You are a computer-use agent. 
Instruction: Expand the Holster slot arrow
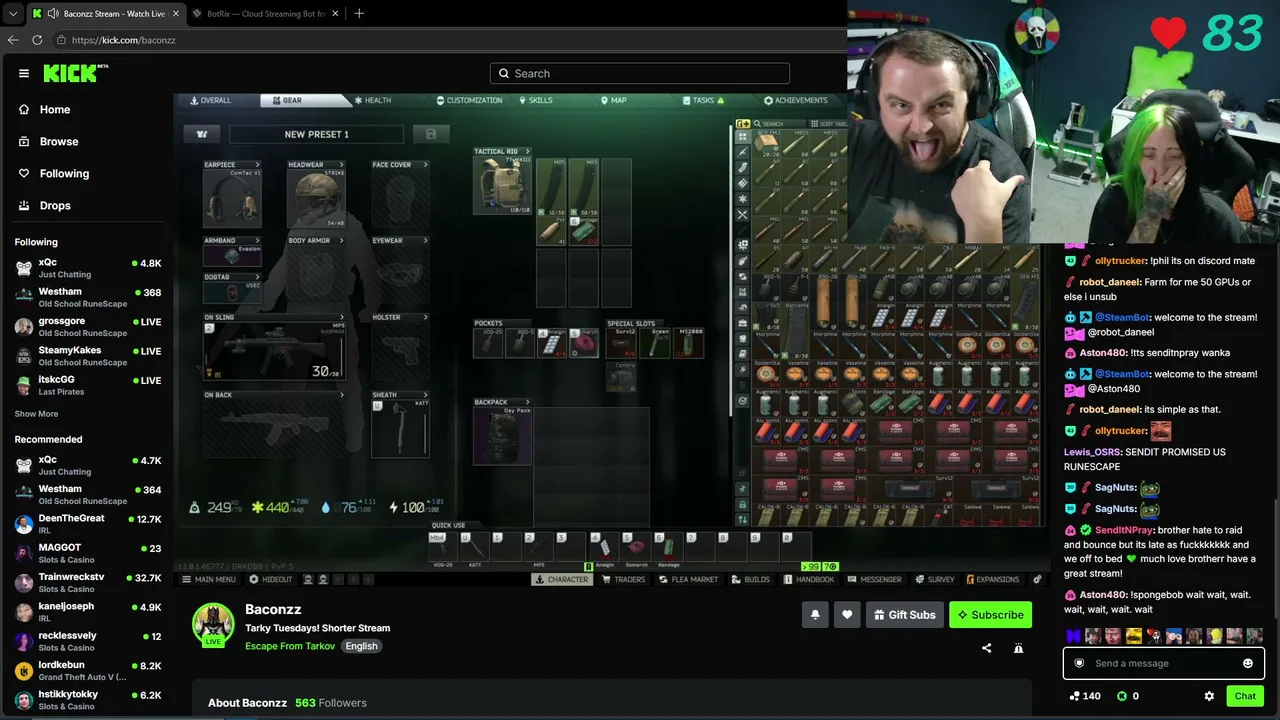(425, 318)
